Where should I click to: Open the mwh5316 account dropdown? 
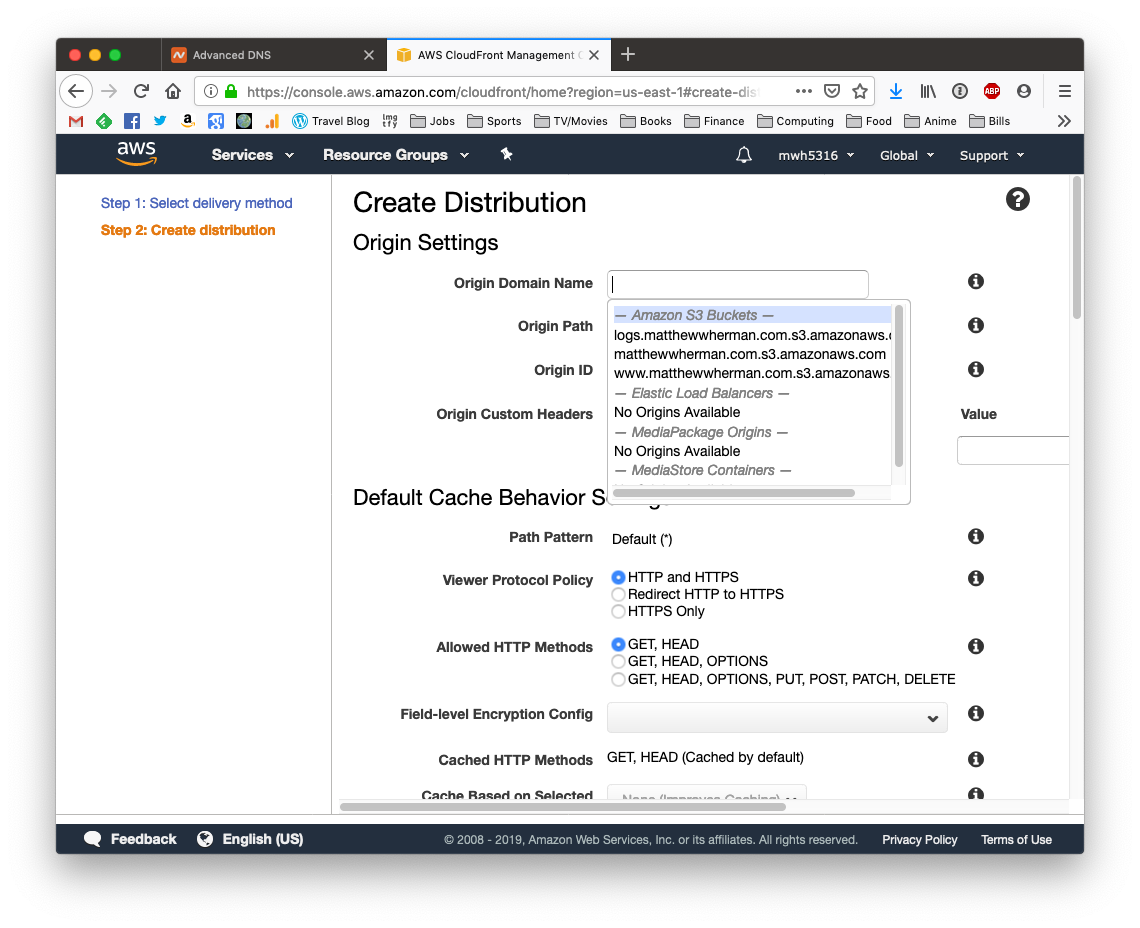(x=816, y=156)
